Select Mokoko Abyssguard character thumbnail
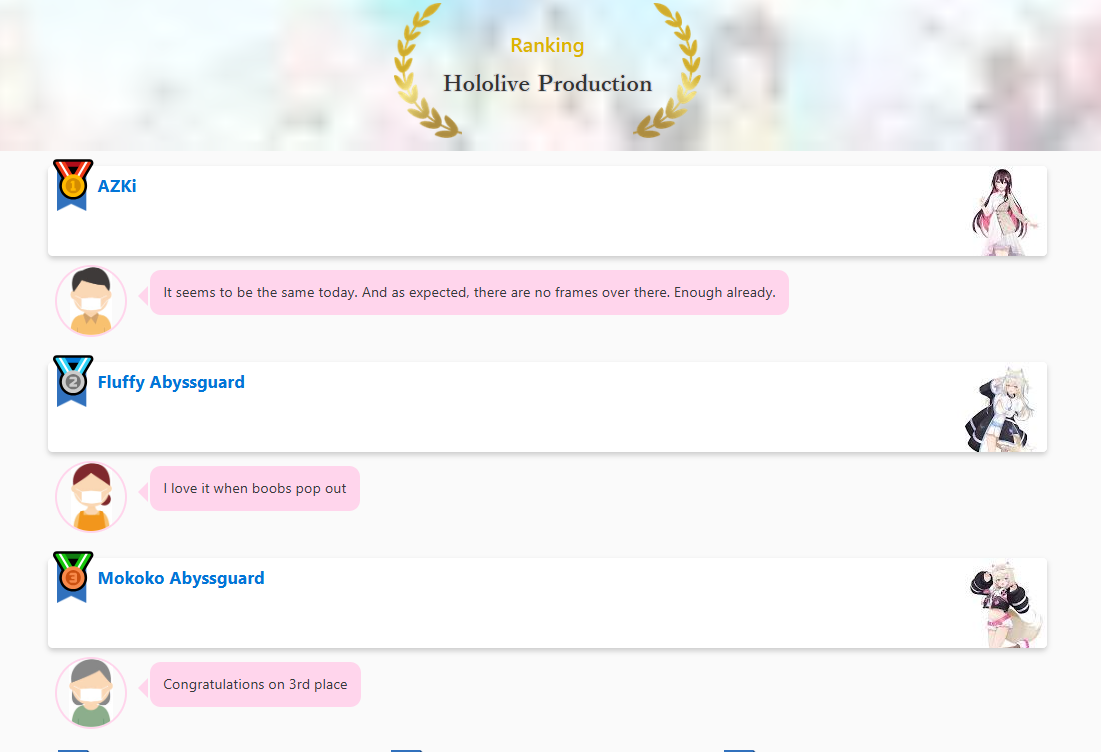1101x752 pixels. (x=1006, y=604)
